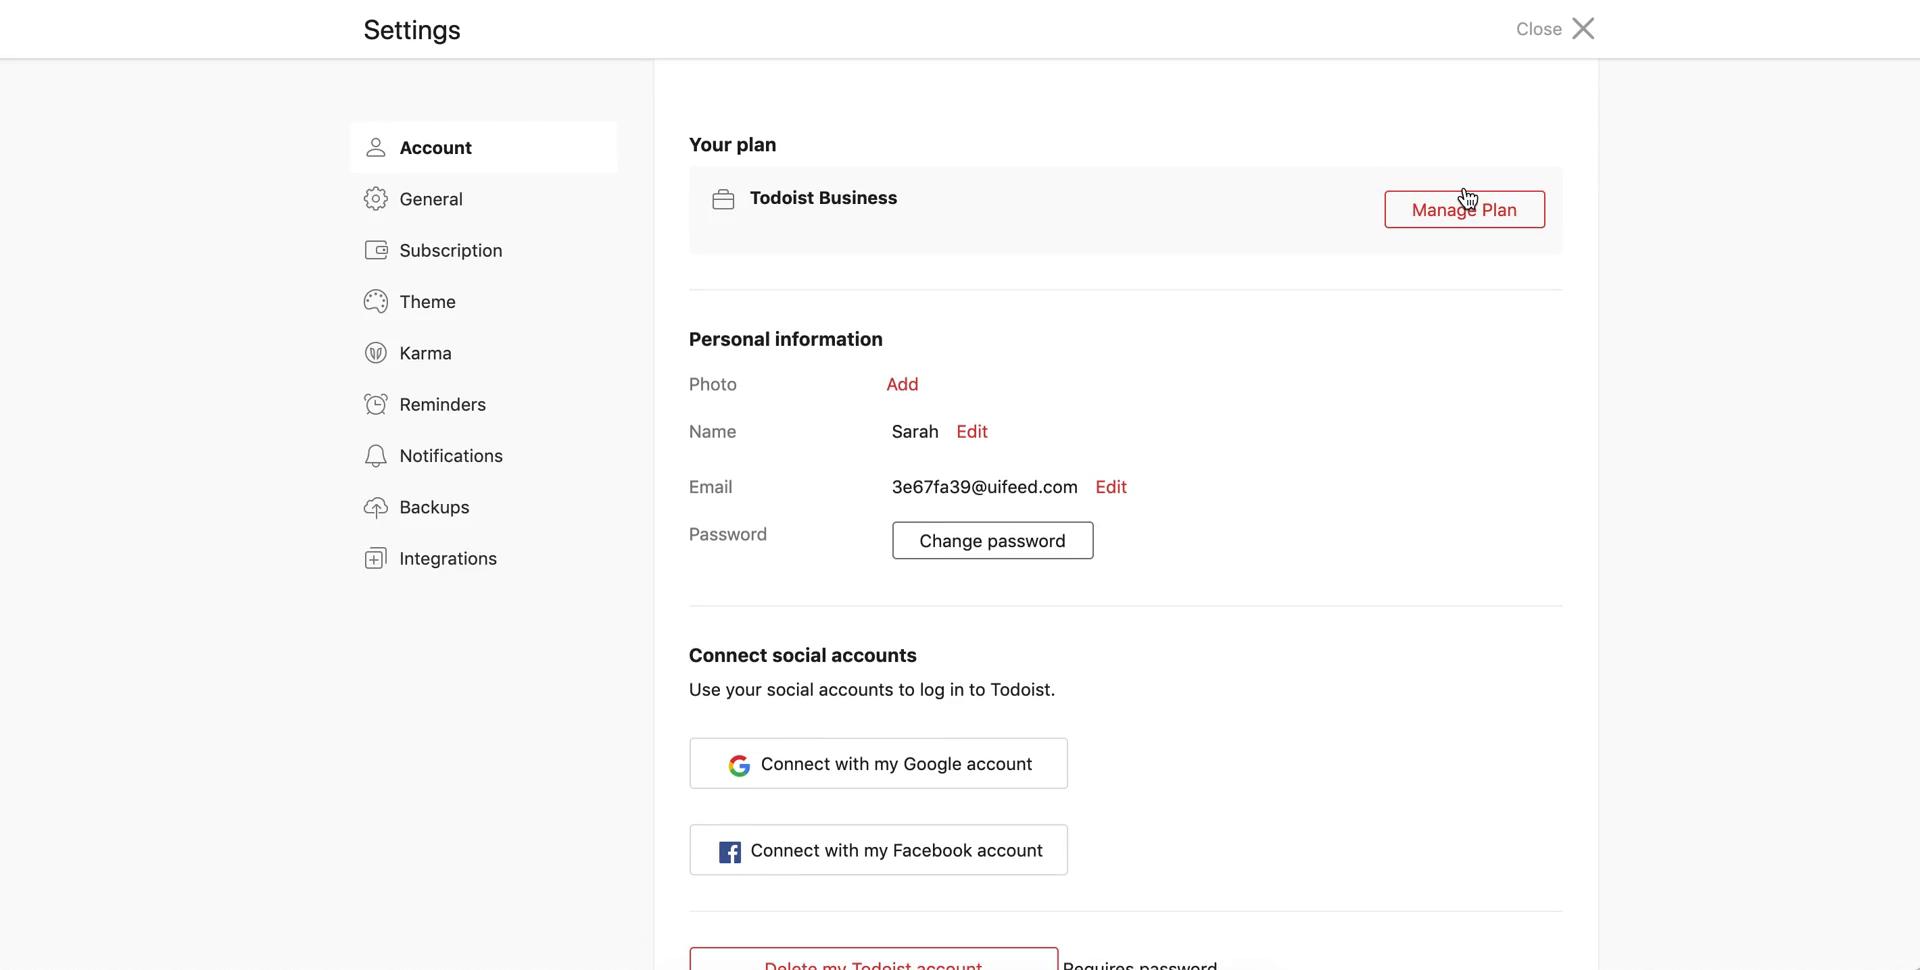Open the Account settings tab
1920x970 pixels.
[484, 148]
